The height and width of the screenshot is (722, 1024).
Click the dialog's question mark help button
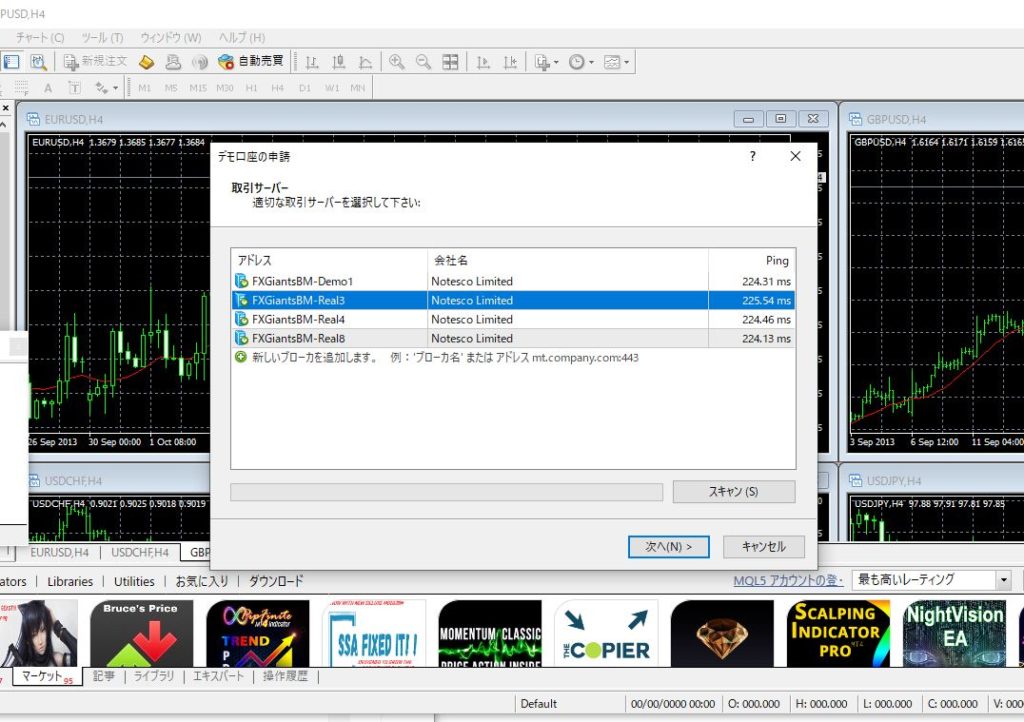tap(753, 156)
